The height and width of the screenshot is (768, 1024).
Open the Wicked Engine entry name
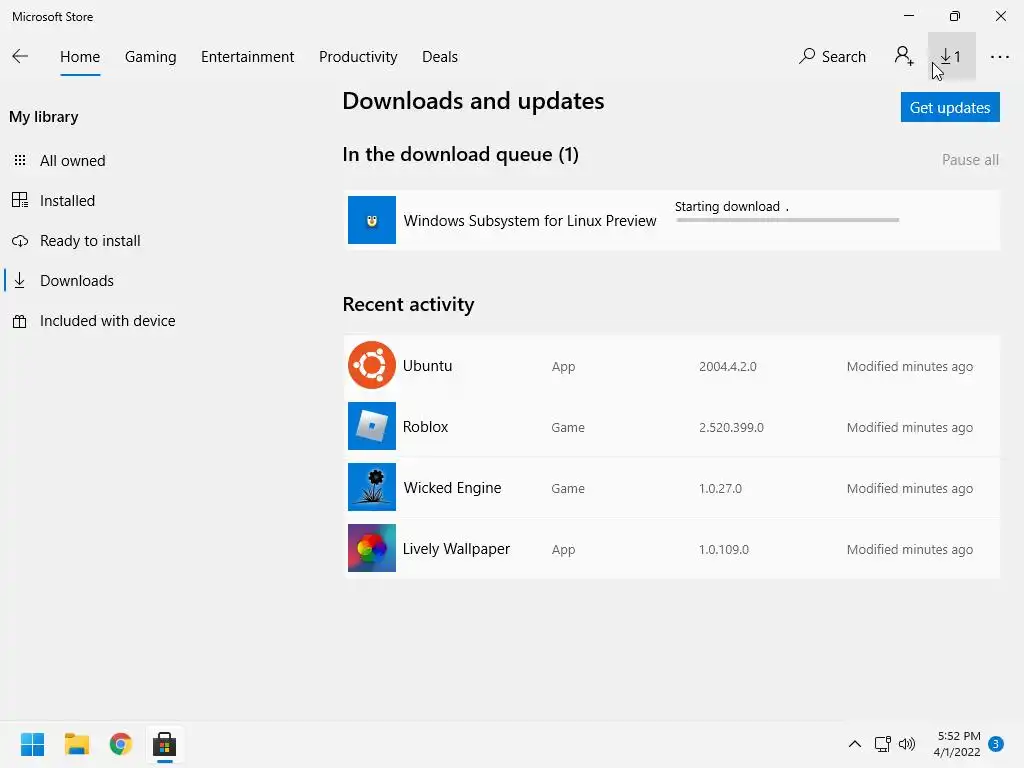click(x=452, y=488)
